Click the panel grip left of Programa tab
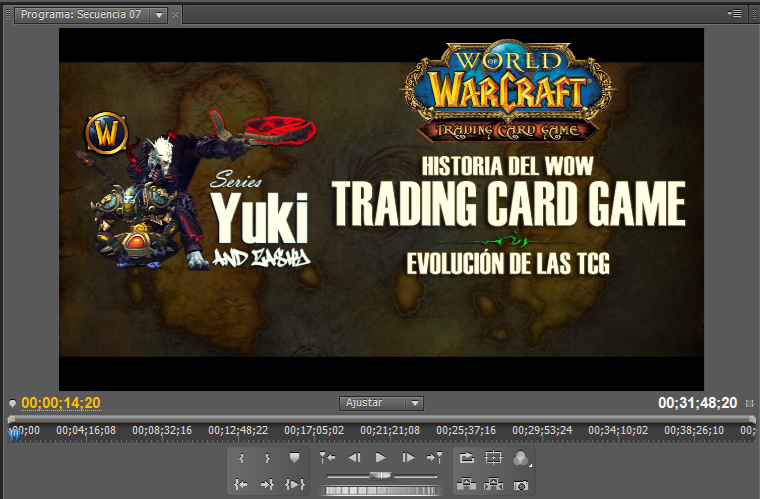This screenshot has height=499, width=760. pos(8,15)
